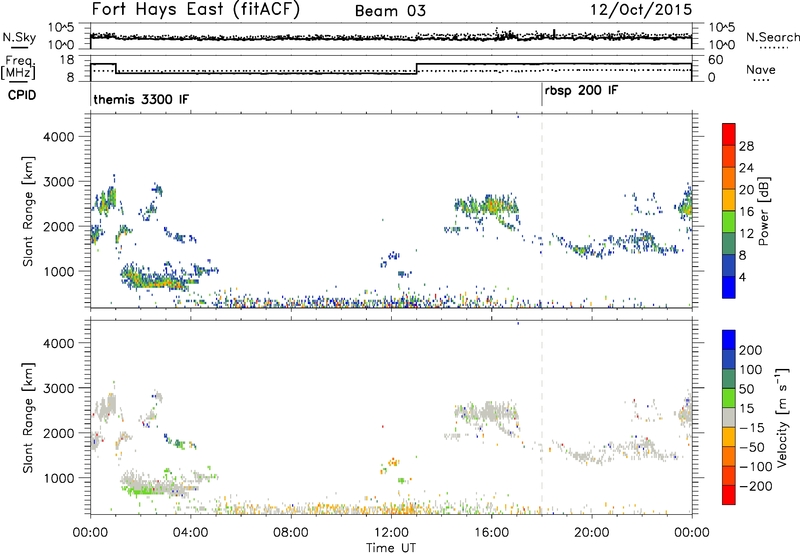Click the '16' Power colorbar label
The image size is (800, 554).
pos(746,212)
